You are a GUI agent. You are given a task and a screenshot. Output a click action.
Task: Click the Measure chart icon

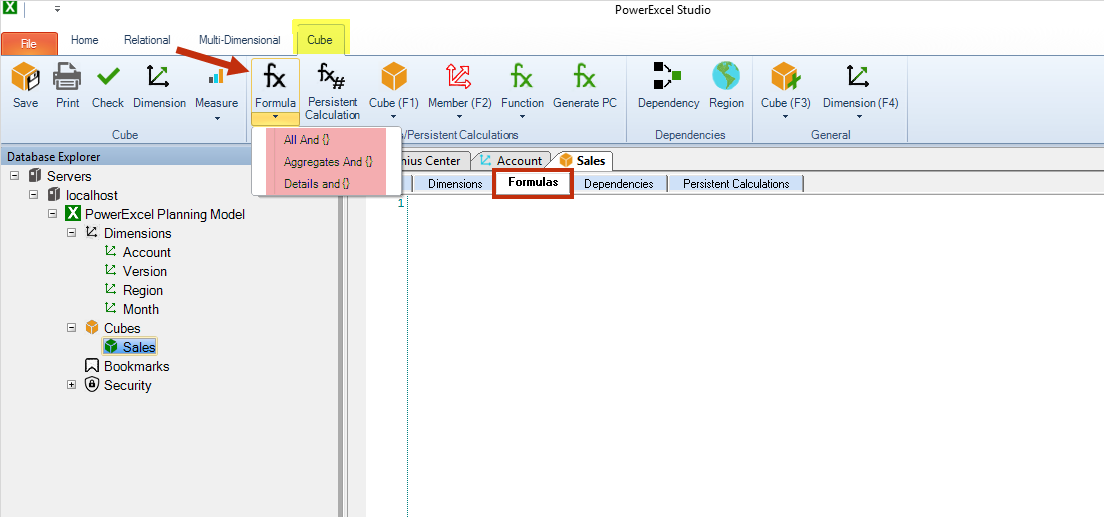pyautogui.click(x=216, y=76)
